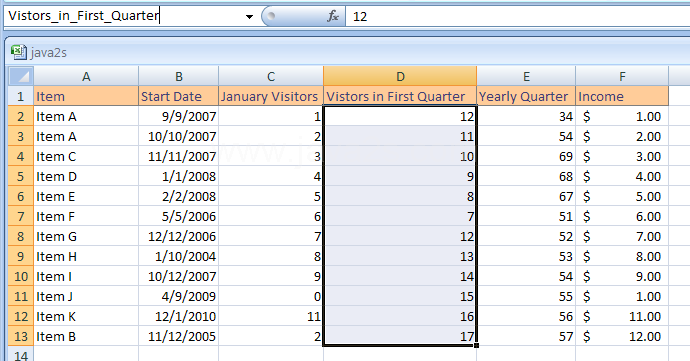Select row 1 header
The image size is (690, 361).
pyautogui.click(x=21, y=96)
